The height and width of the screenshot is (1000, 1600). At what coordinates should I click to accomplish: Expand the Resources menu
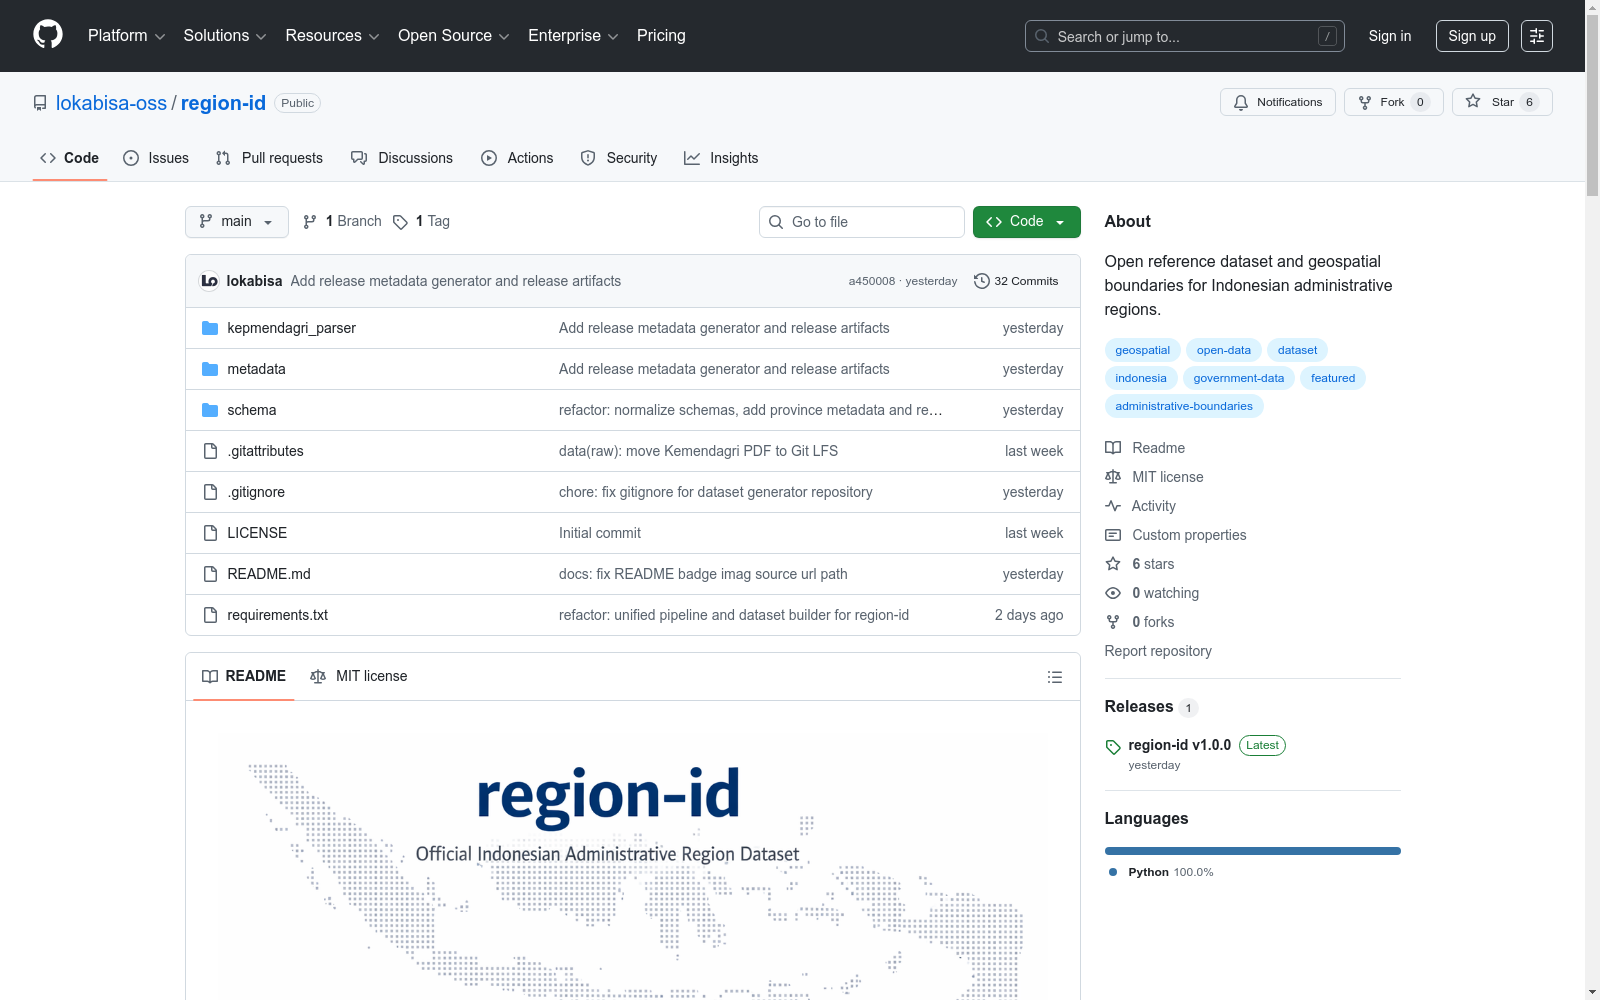[332, 36]
